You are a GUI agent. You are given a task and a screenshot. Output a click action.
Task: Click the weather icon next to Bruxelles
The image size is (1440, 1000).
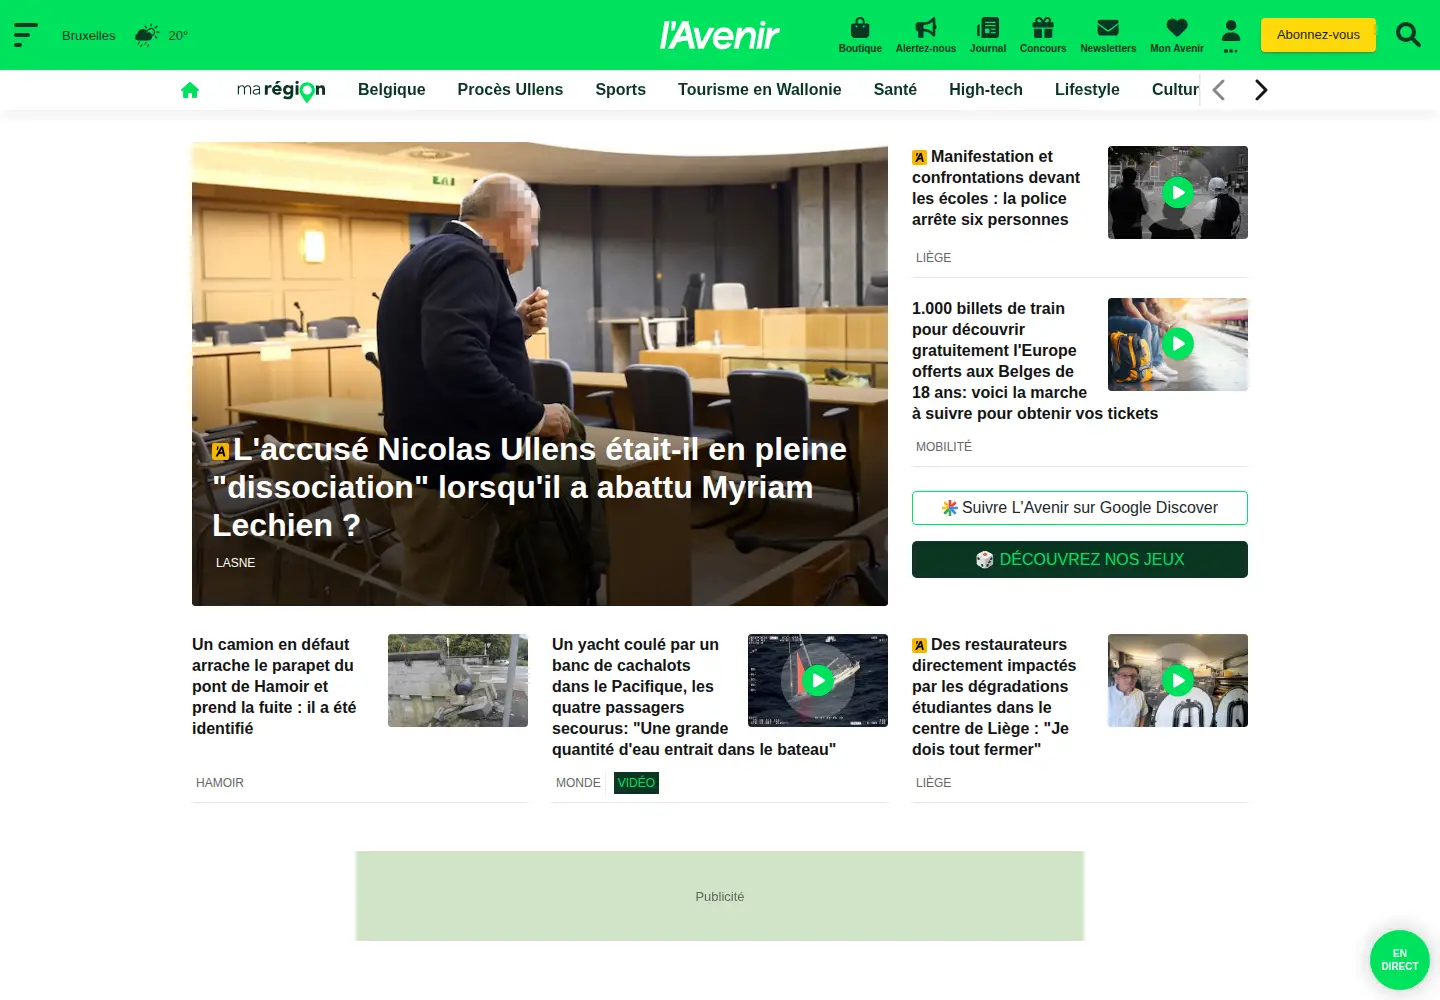[x=147, y=35]
